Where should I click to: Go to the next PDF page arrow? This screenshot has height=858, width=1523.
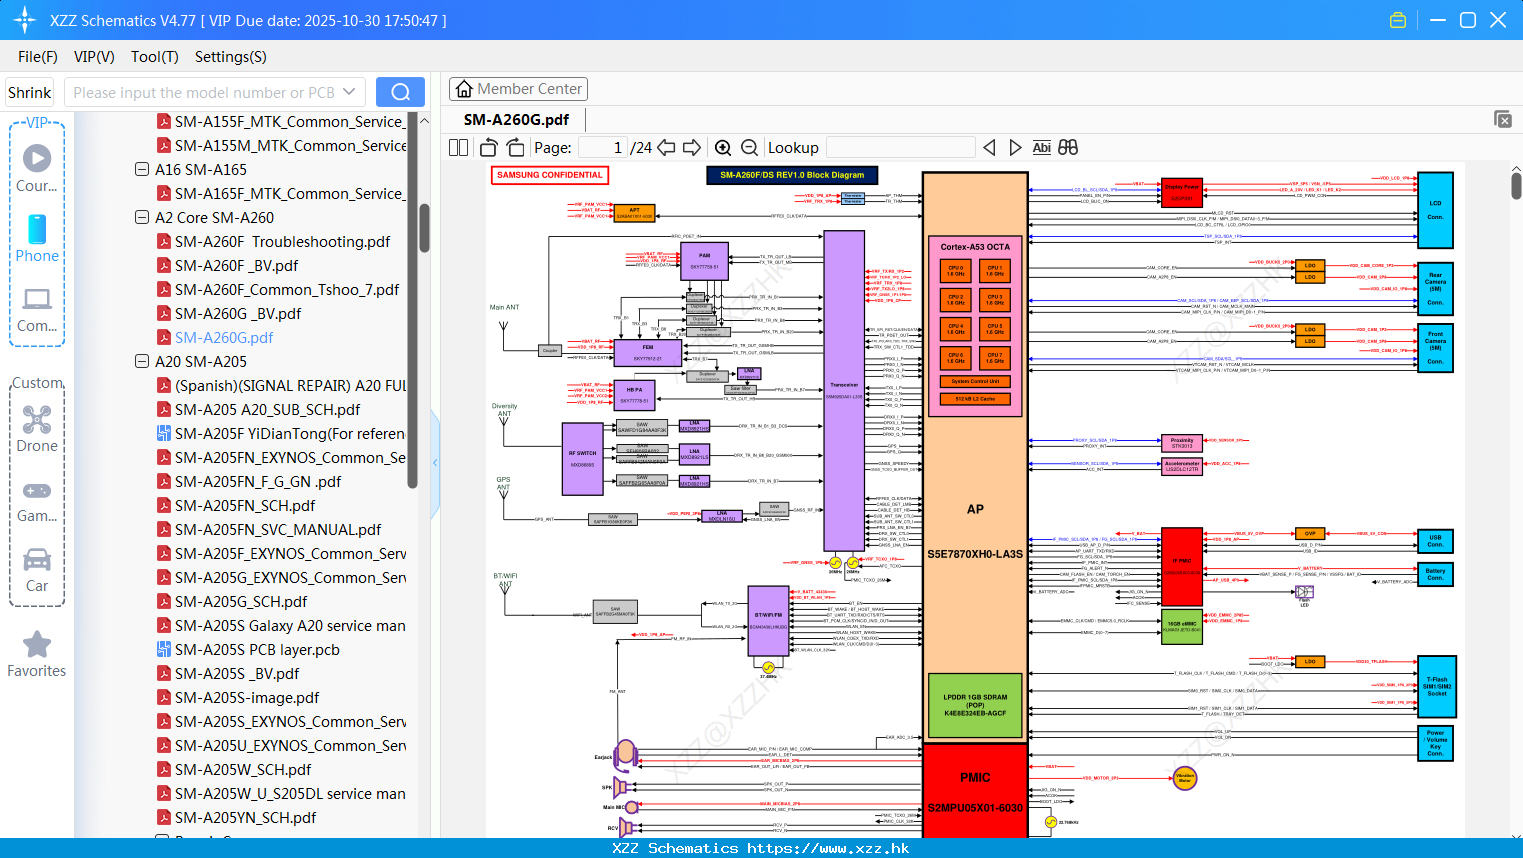coord(692,148)
